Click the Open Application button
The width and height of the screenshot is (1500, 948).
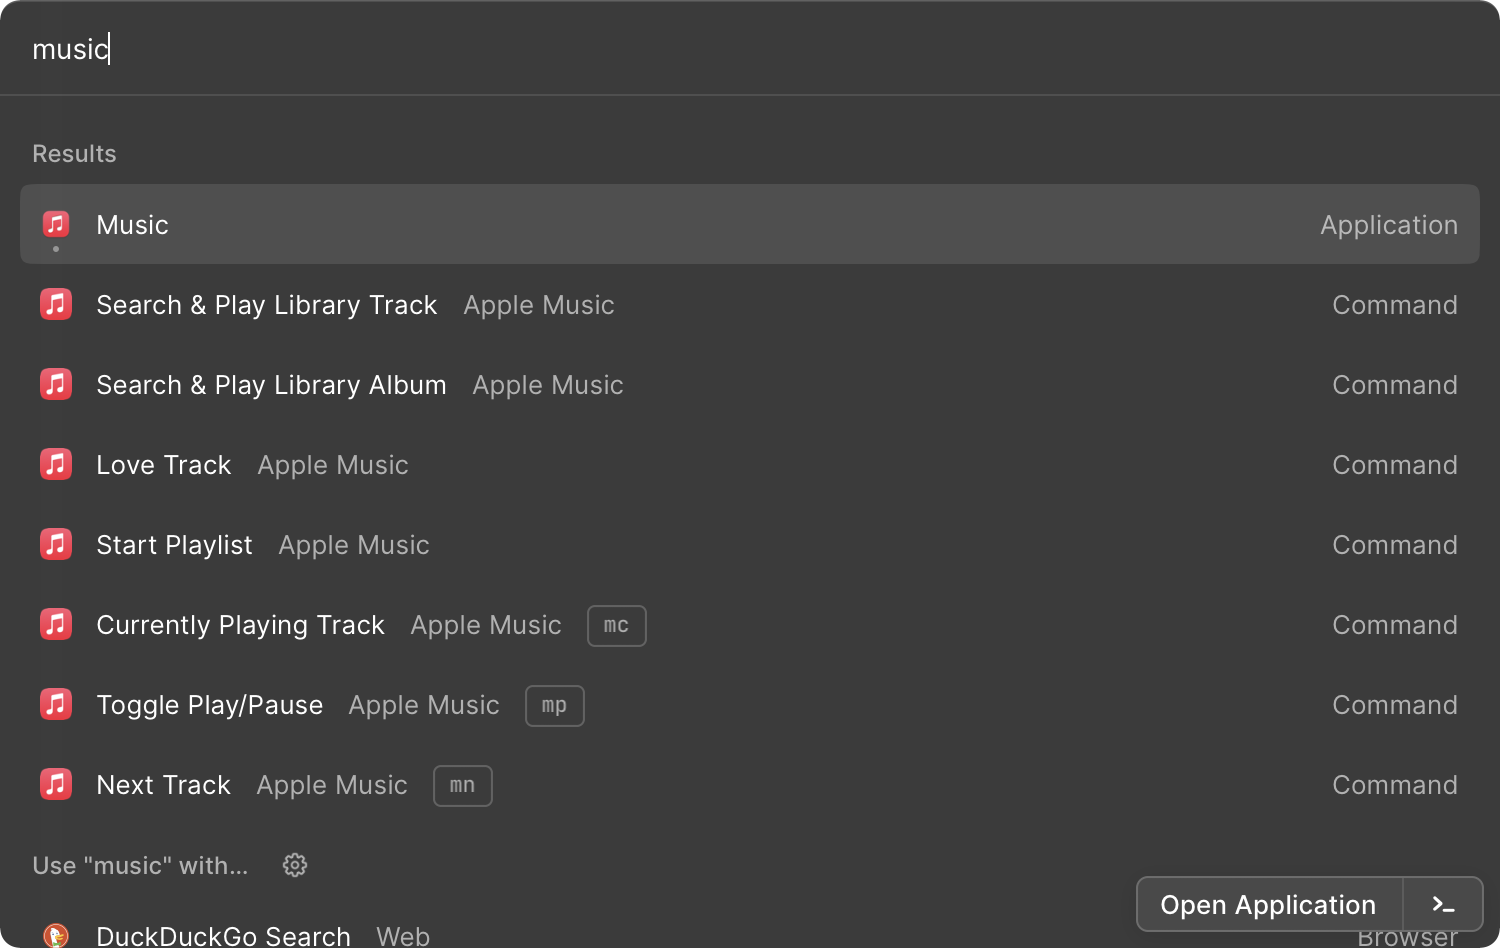pyautogui.click(x=1269, y=905)
